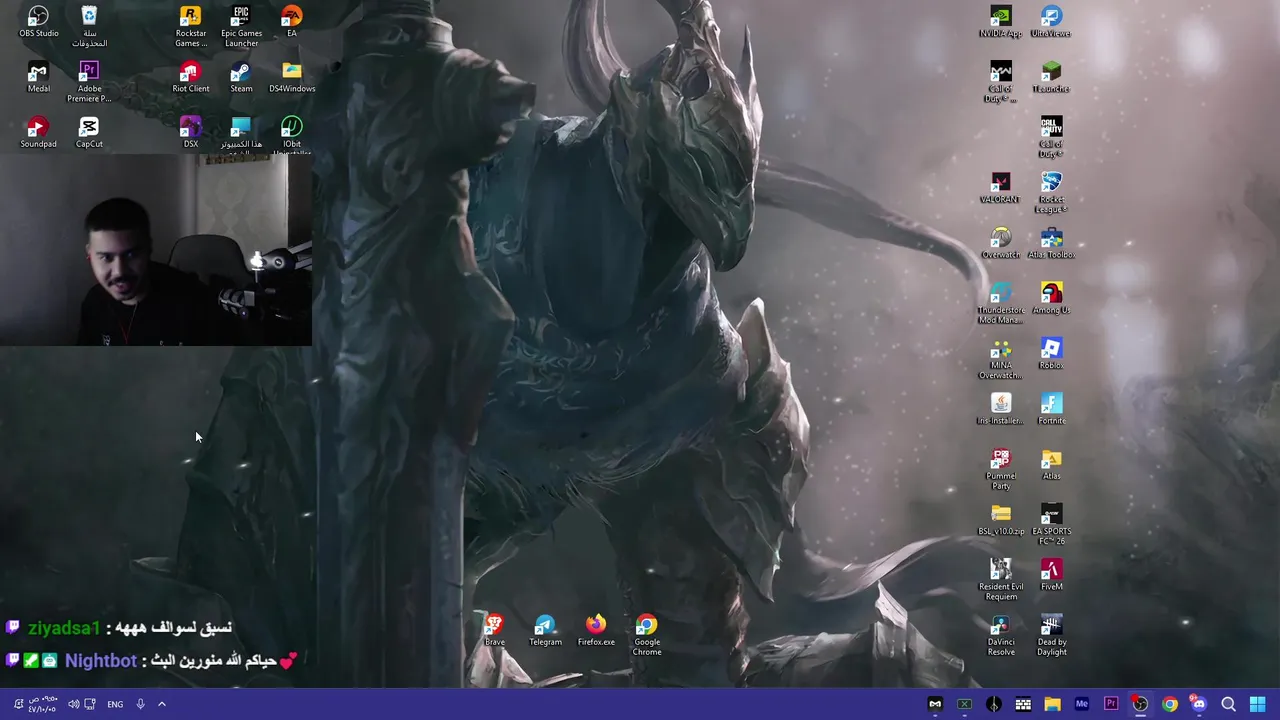Select the CapCut desktop icon
Image resolution: width=1280 pixels, height=720 pixels.
click(x=89, y=132)
